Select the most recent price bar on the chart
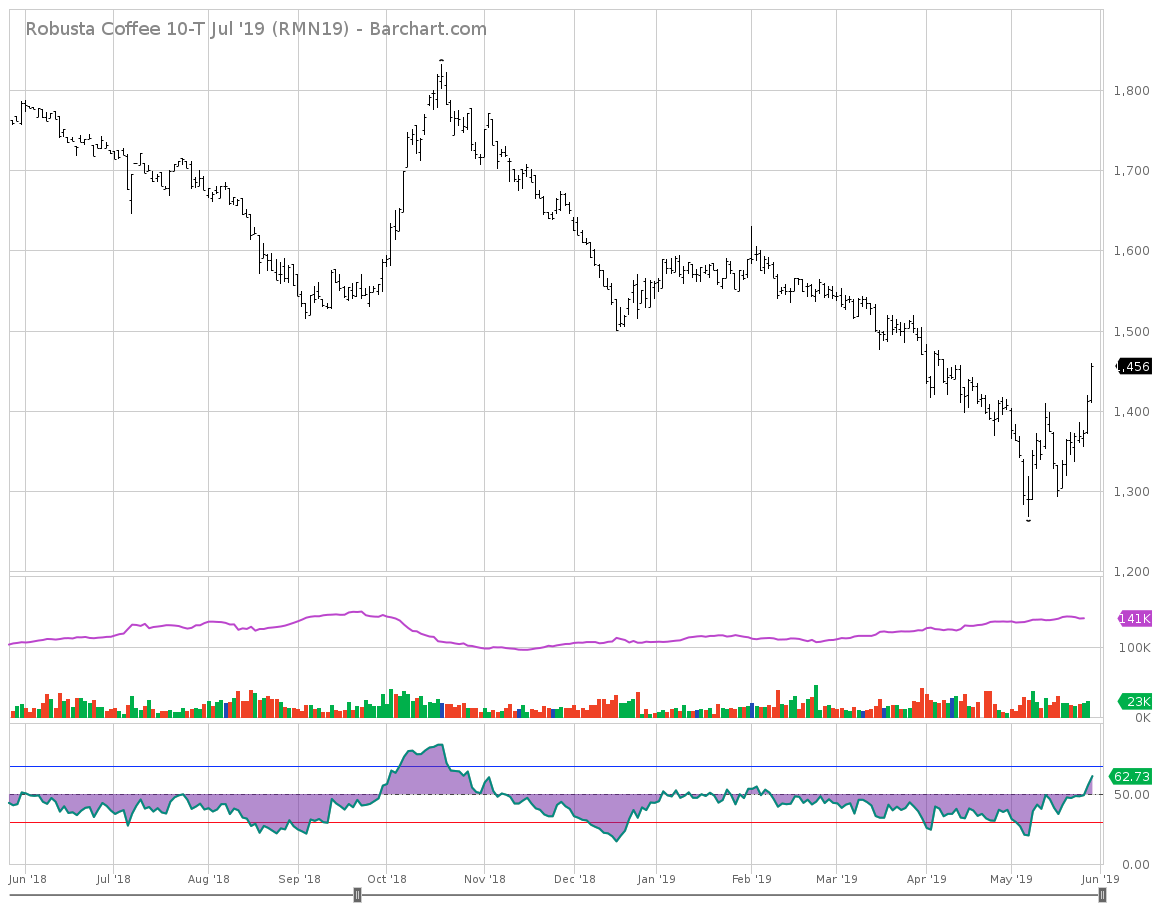1155x910 pixels. click(1092, 380)
